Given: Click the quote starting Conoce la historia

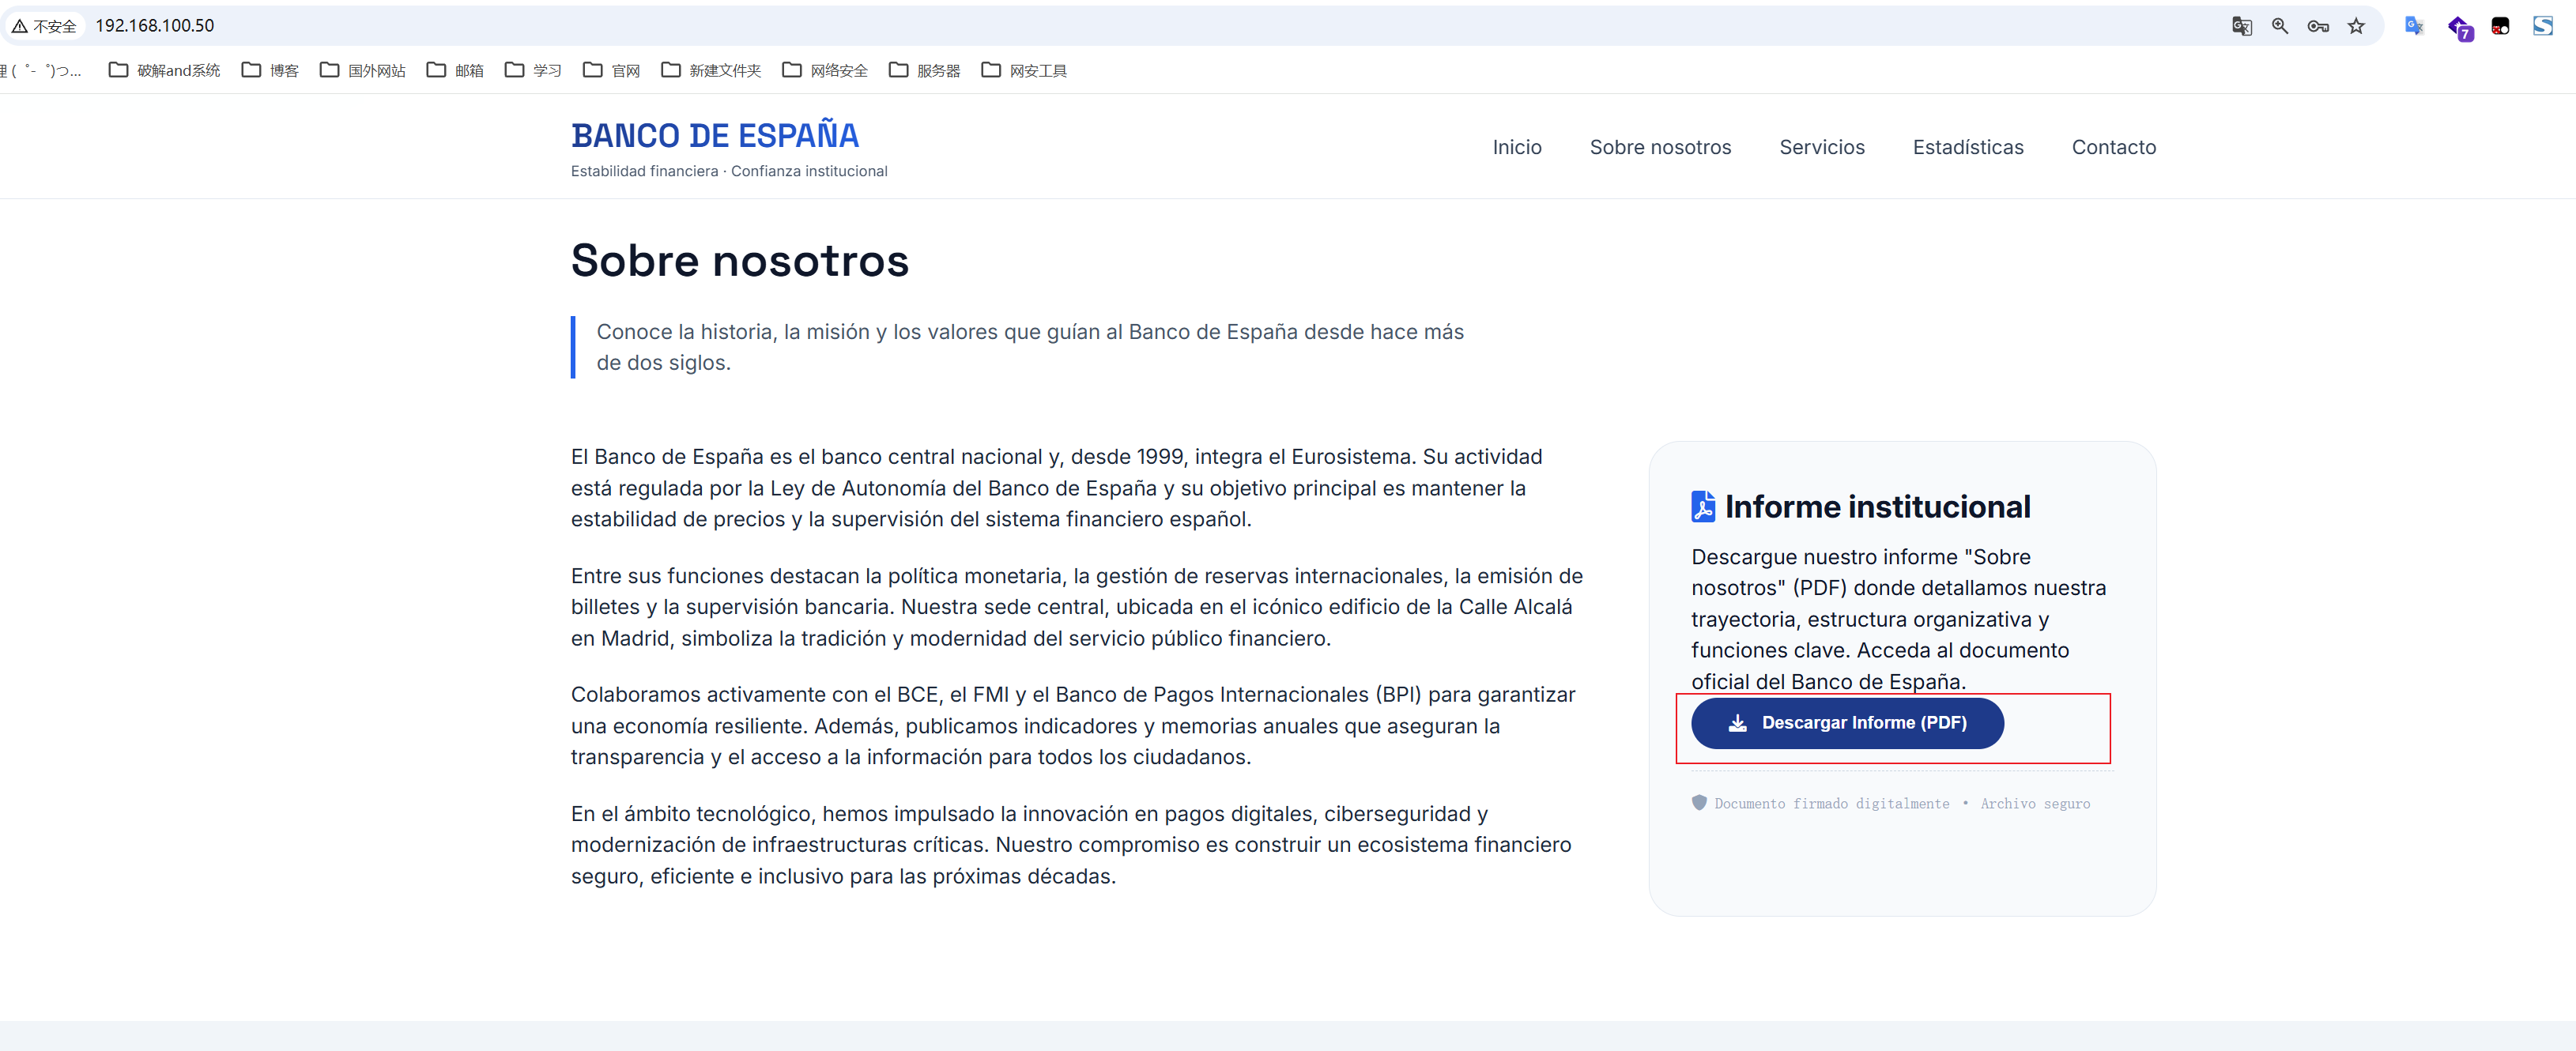Looking at the screenshot, I should (1030, 347).
